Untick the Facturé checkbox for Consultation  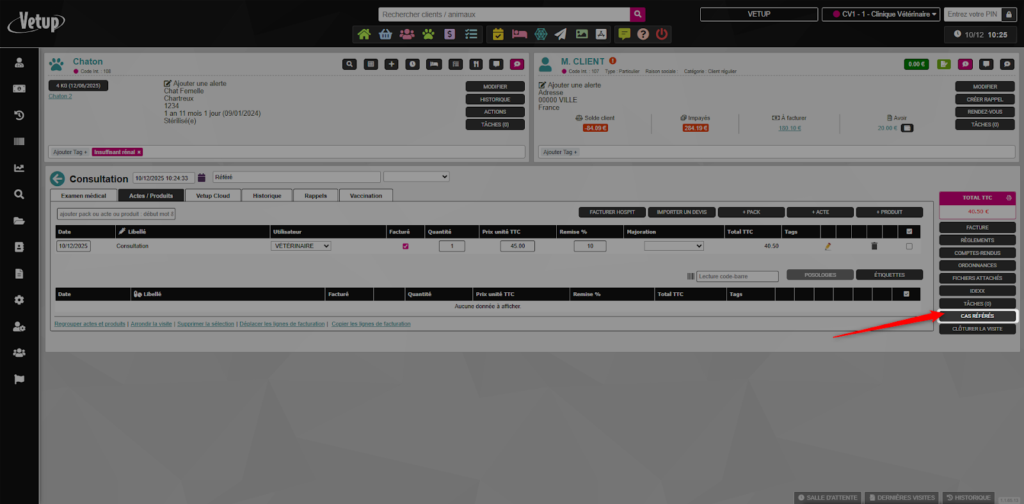405,246
